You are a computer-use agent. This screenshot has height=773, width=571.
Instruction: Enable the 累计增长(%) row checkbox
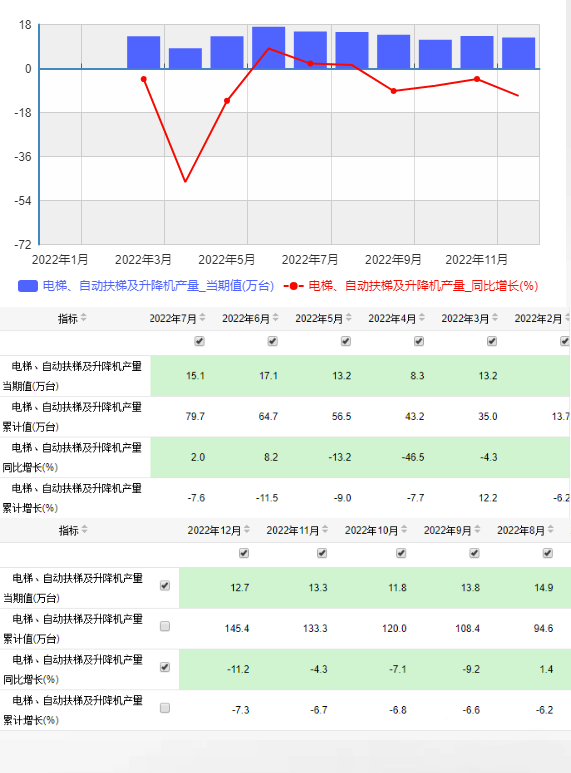(x=165, y=708)
